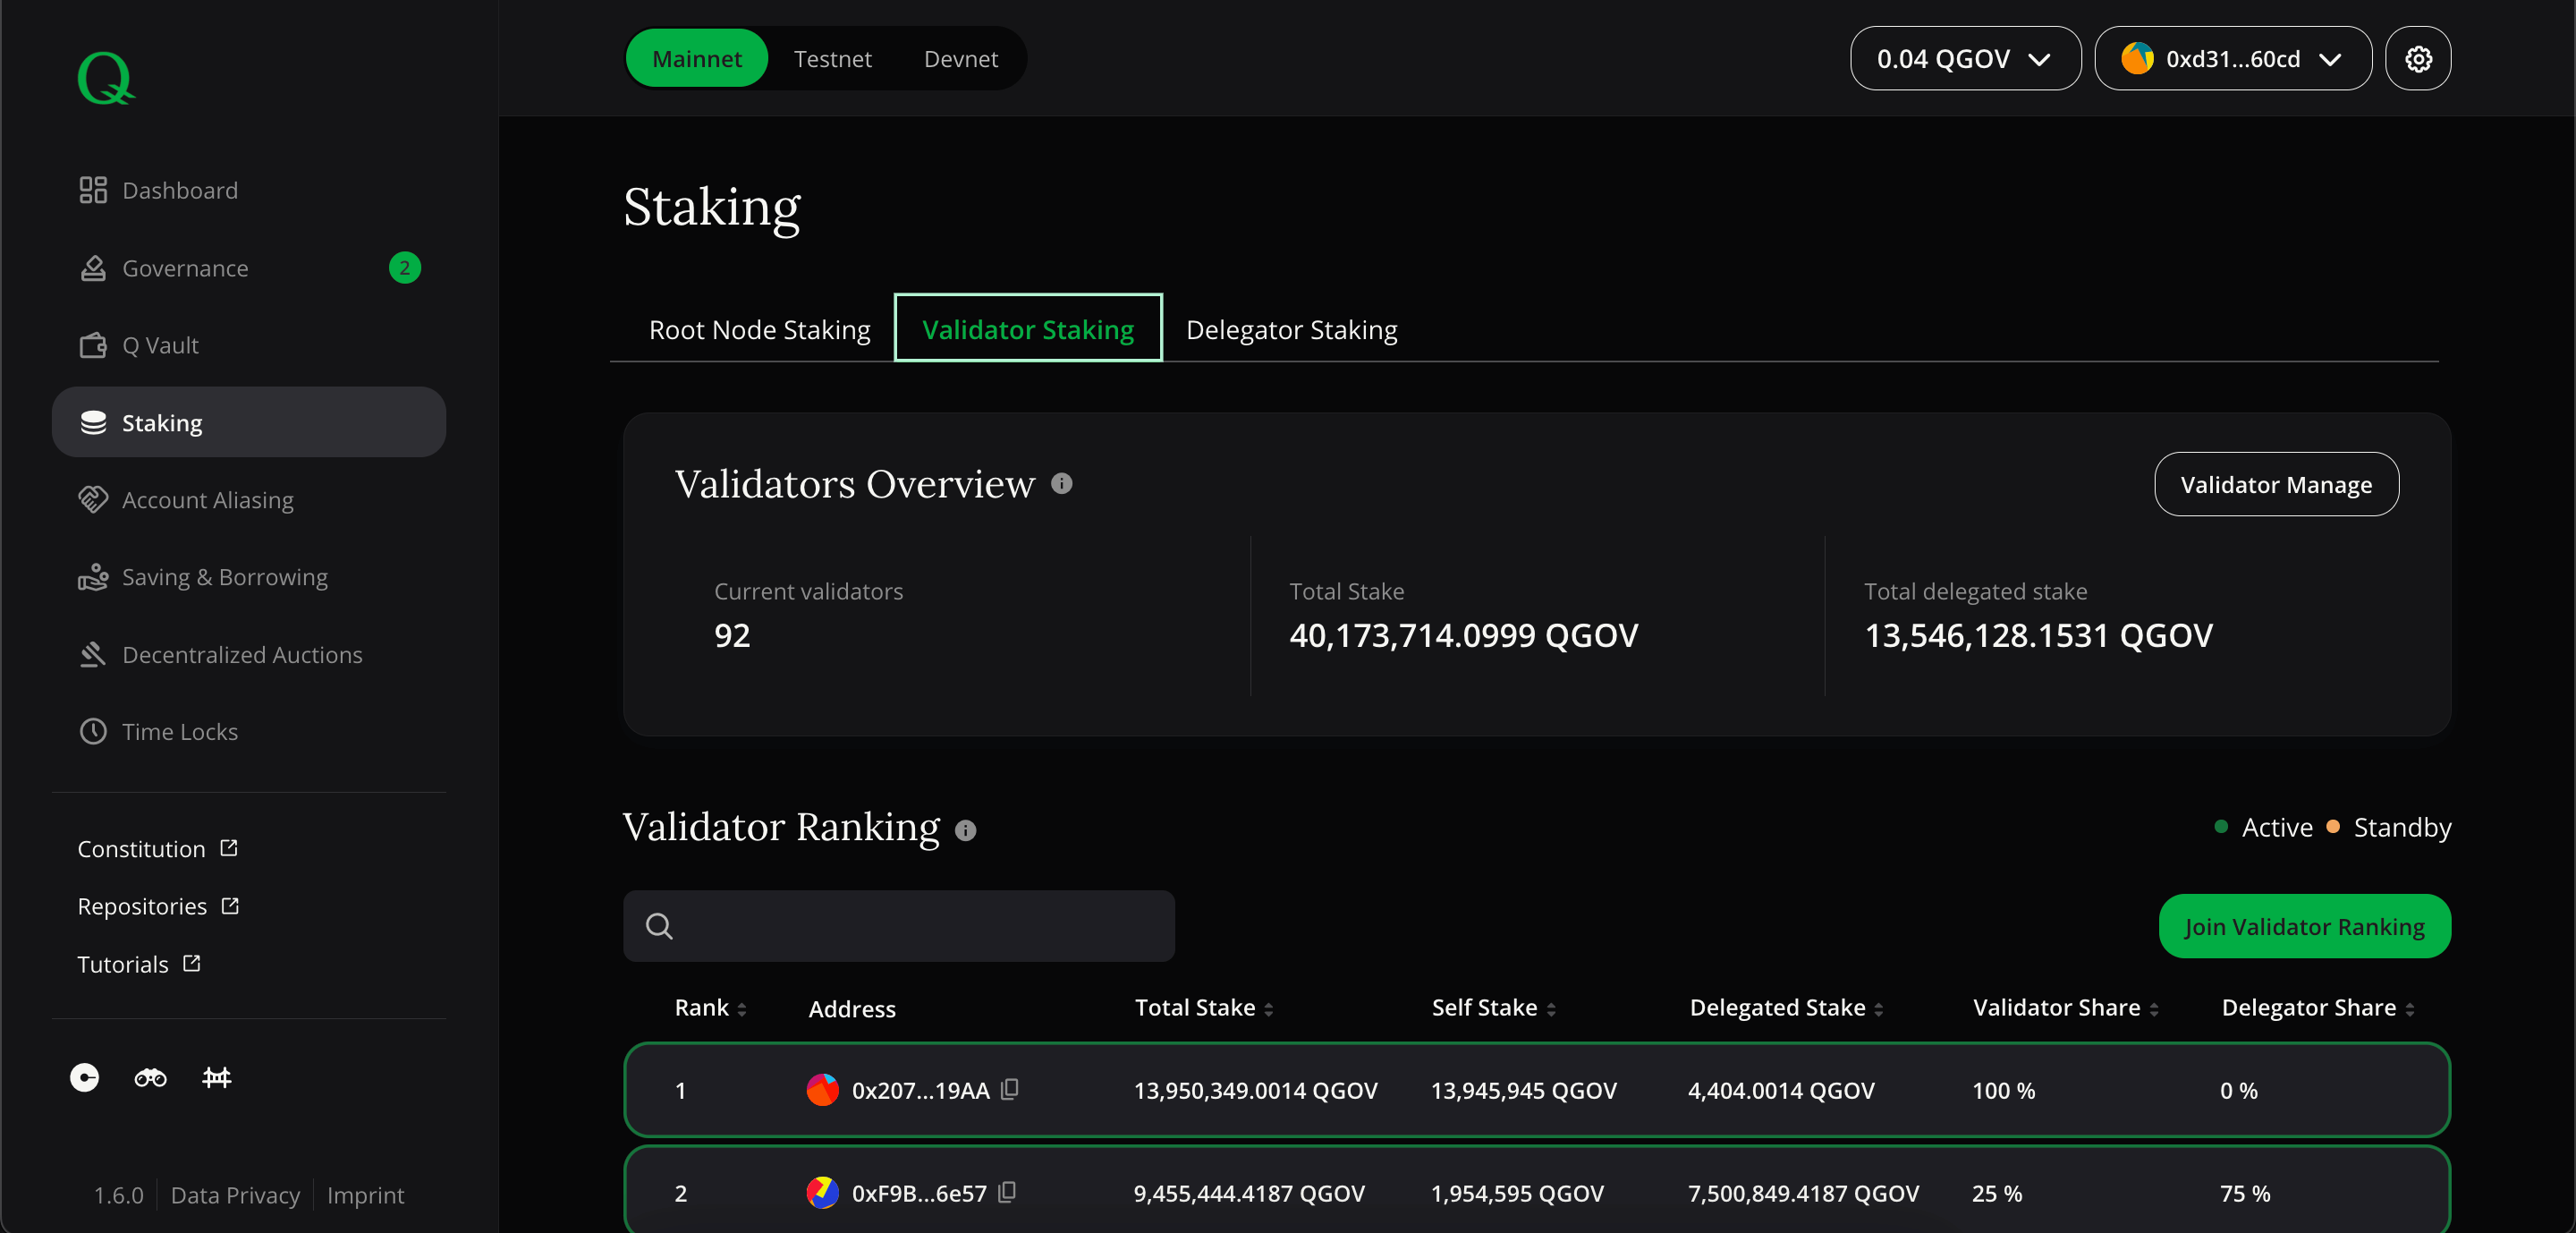The width and height of the screenshot is (2576, 1233).
Task: Open Q Vault from the sidebar
Action: point(160,345)
